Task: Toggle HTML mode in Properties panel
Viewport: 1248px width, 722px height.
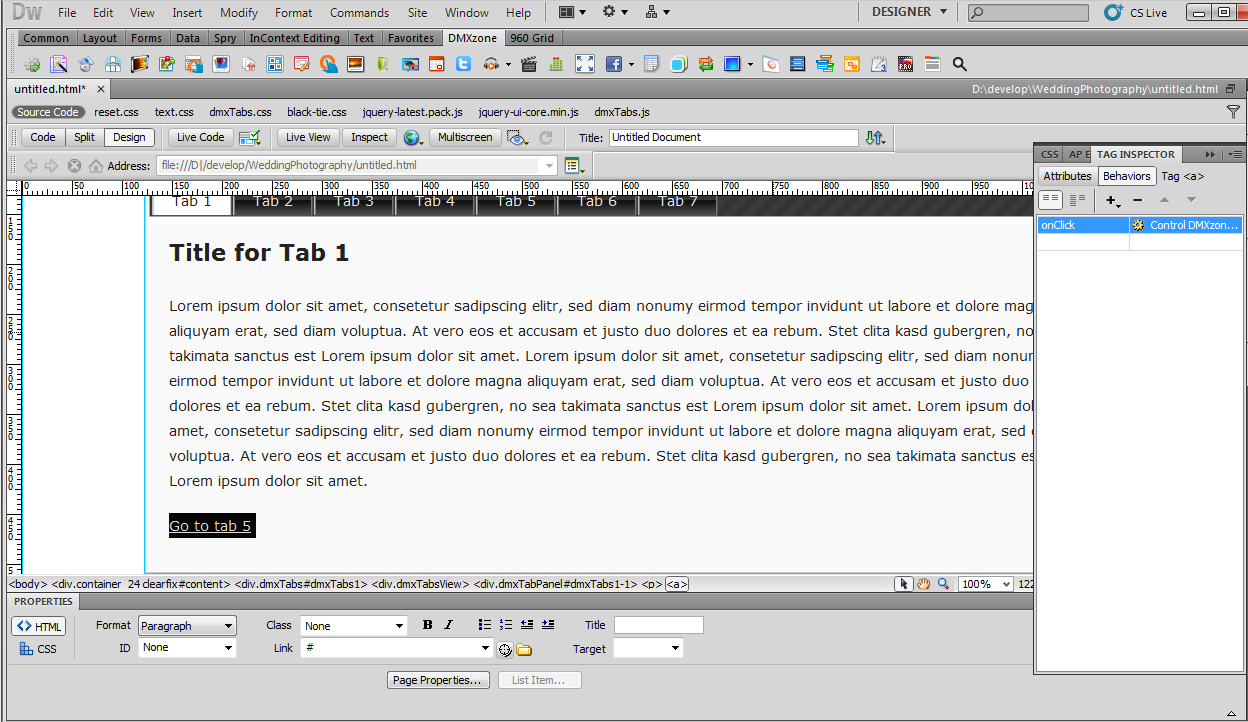Action: pyautogui.click(x=39, y=626)
